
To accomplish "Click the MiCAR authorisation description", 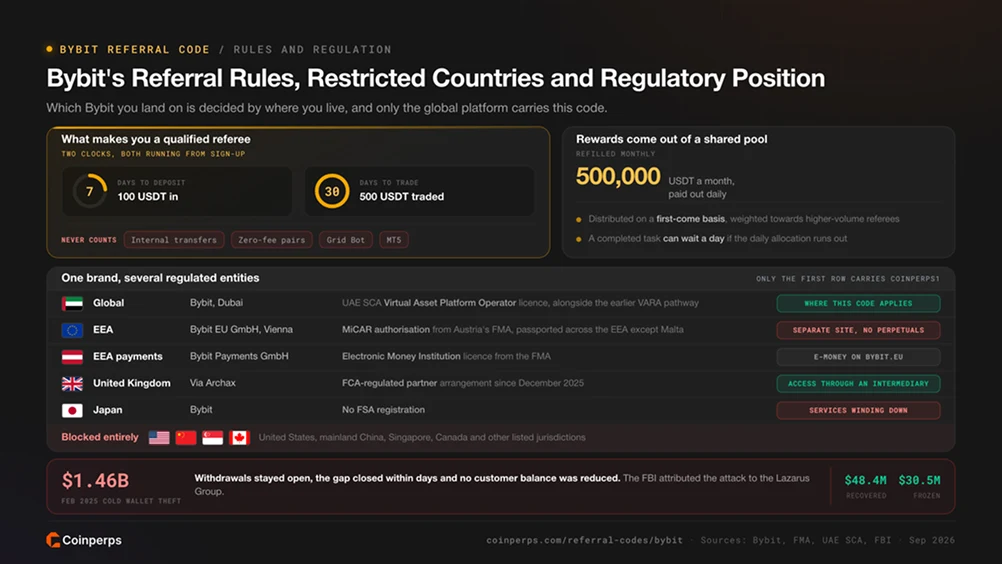I will [x=513, y=330].
